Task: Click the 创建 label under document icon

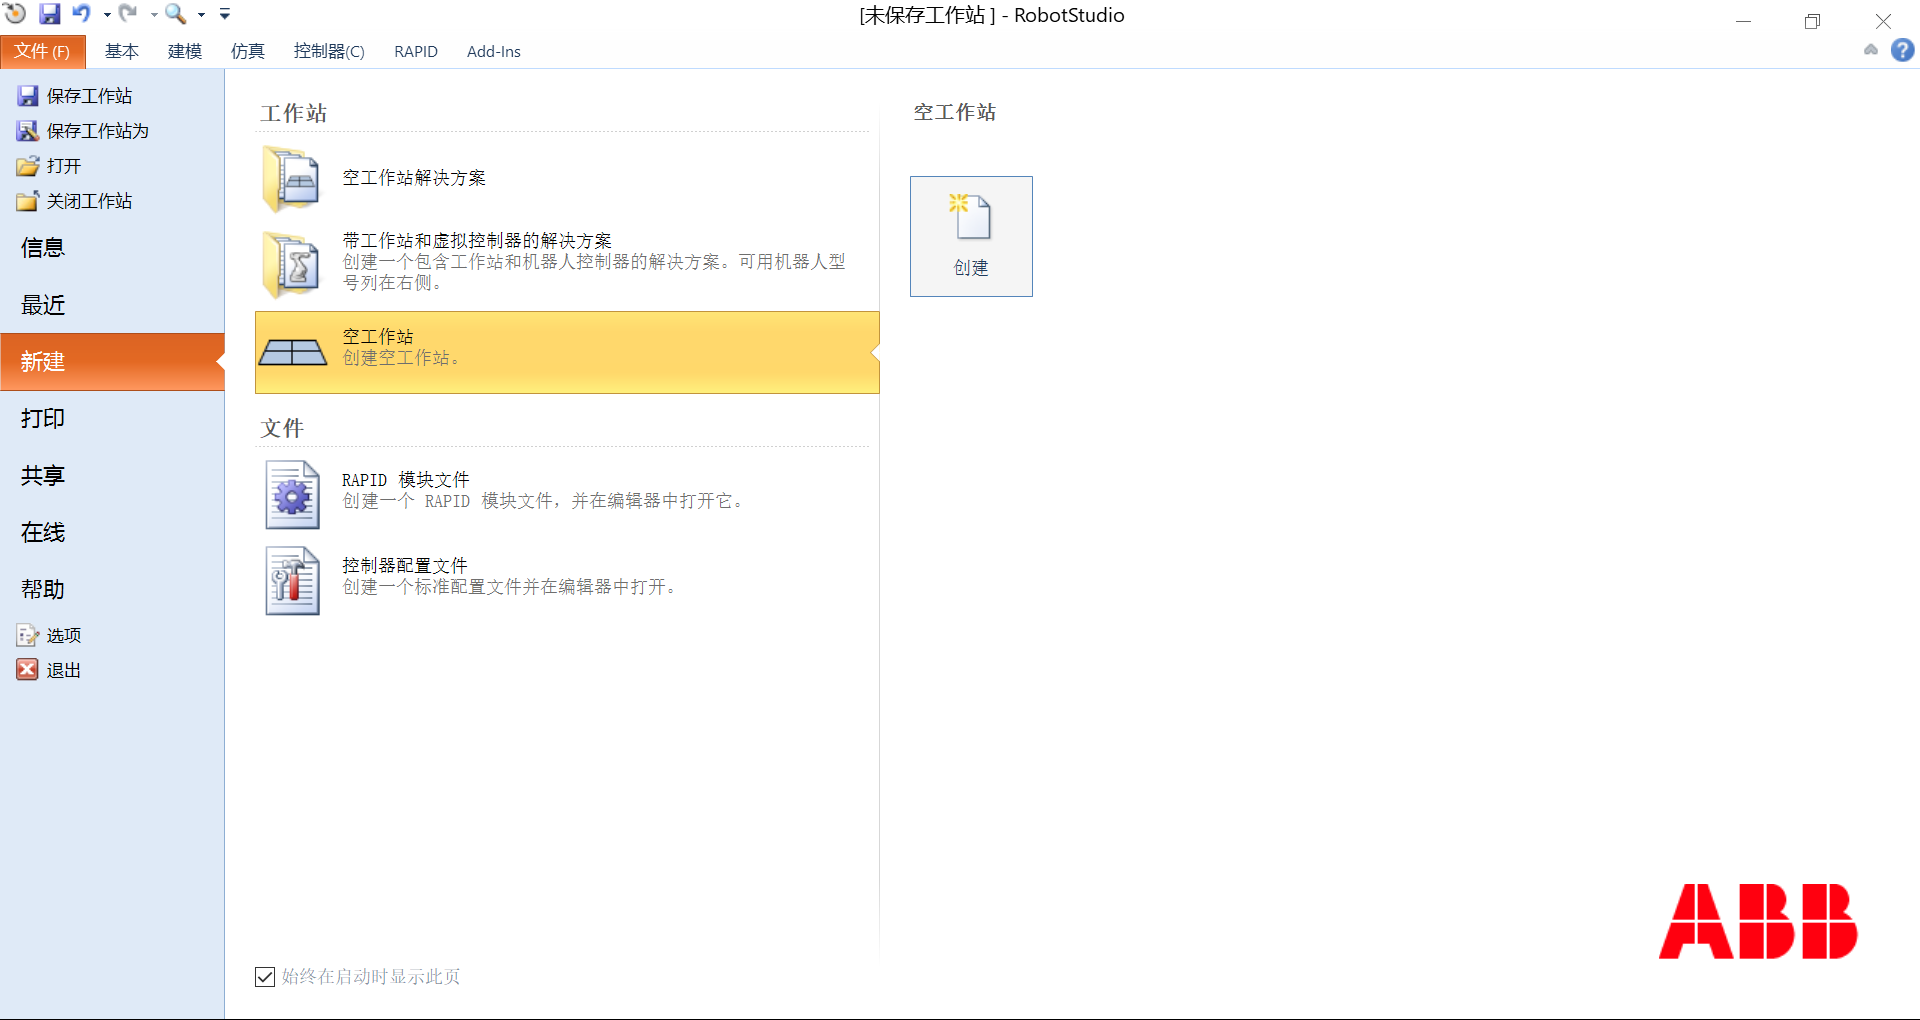Action: 971,268
